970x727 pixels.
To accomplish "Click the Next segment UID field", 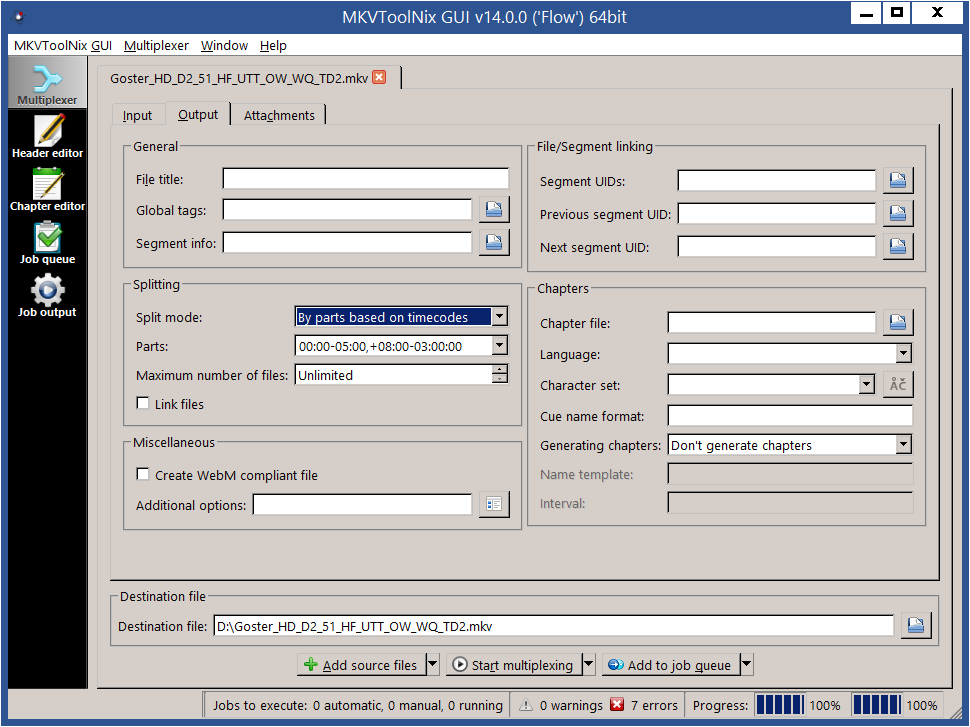I will click(777, 246).
